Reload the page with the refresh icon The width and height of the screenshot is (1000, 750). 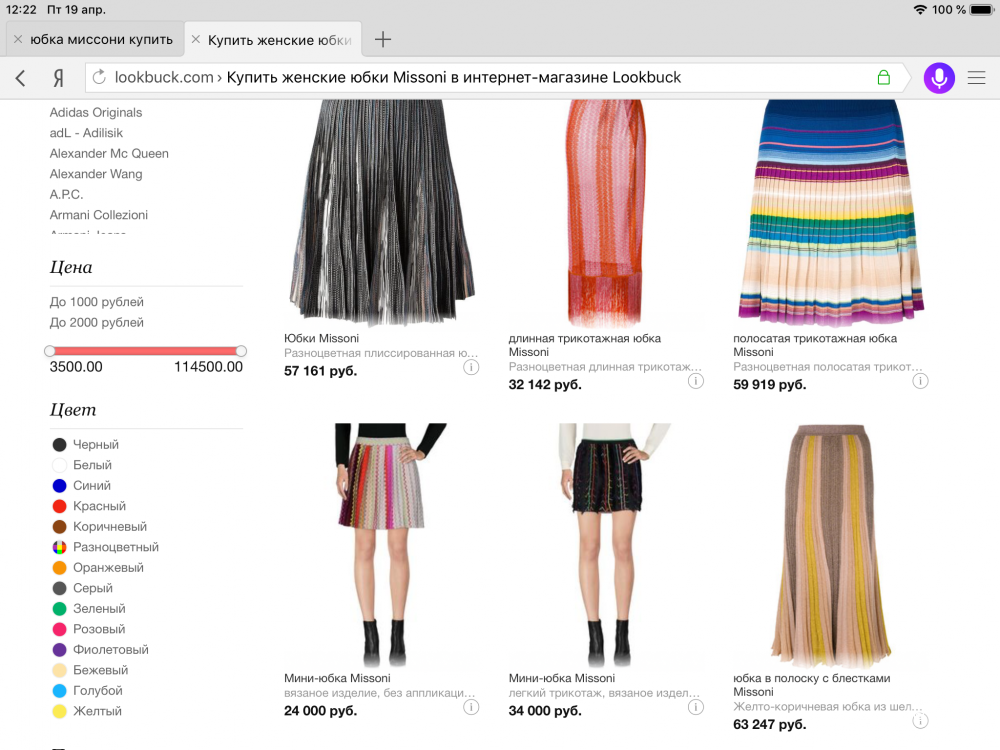coord(99,78)
